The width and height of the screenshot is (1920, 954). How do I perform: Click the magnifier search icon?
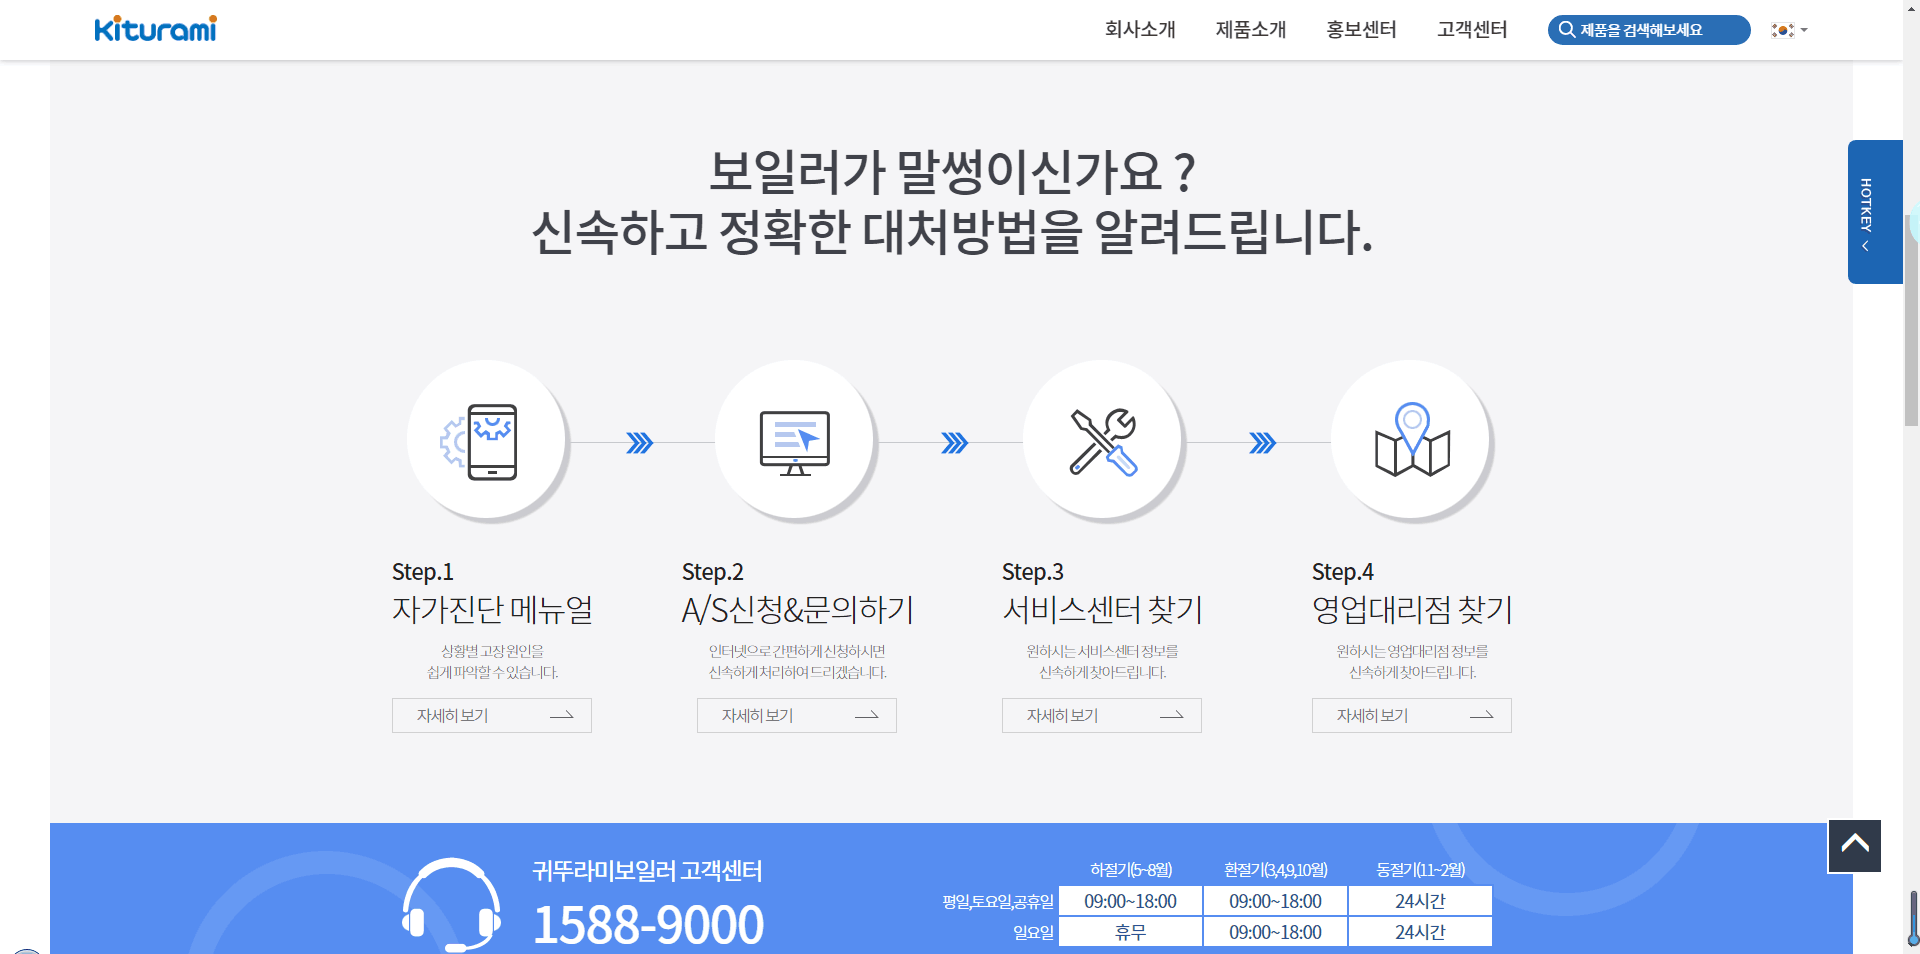(x=1567, y=30)
